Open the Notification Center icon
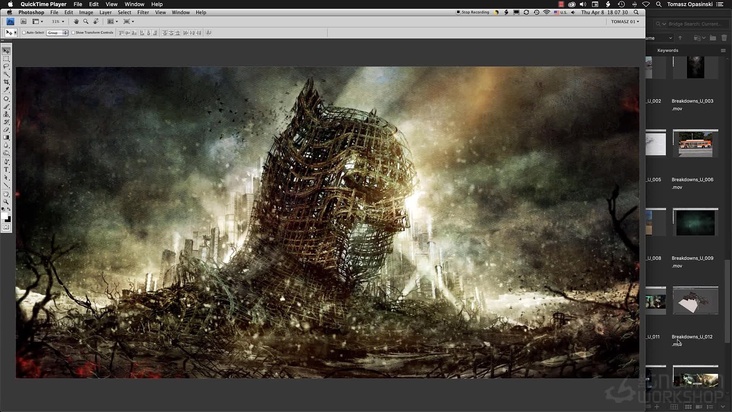Screen dimensions: 732x412 (x=721, y=4)
